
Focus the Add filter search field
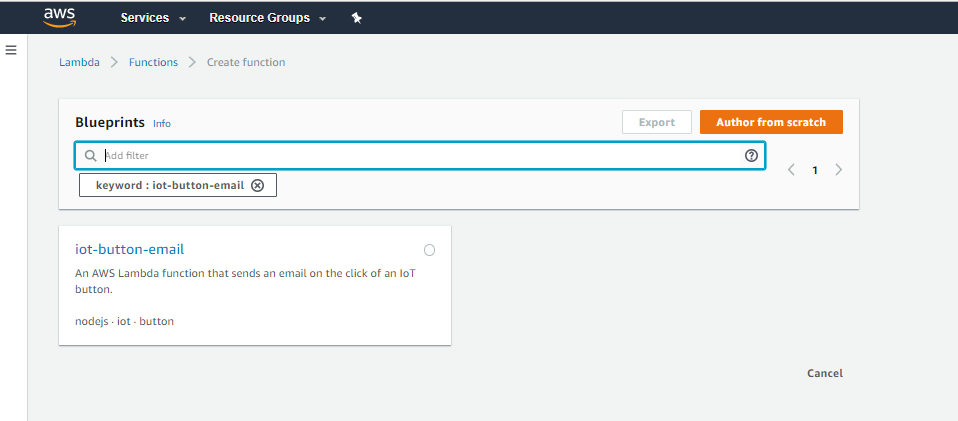[x=420, y=156]
